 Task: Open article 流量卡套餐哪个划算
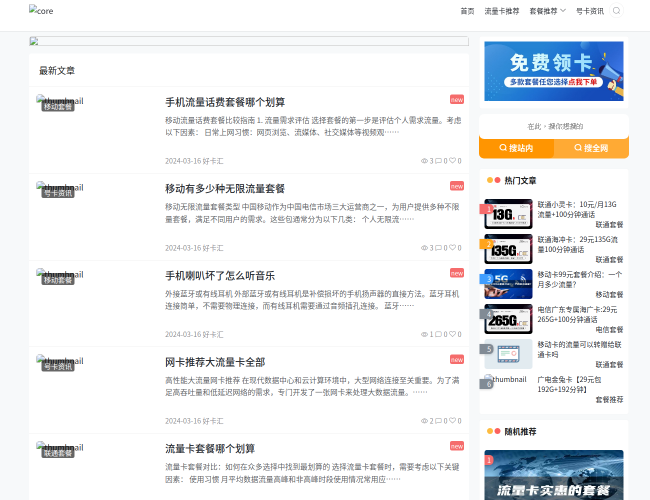pyautogui.click(x=210, y=449)
